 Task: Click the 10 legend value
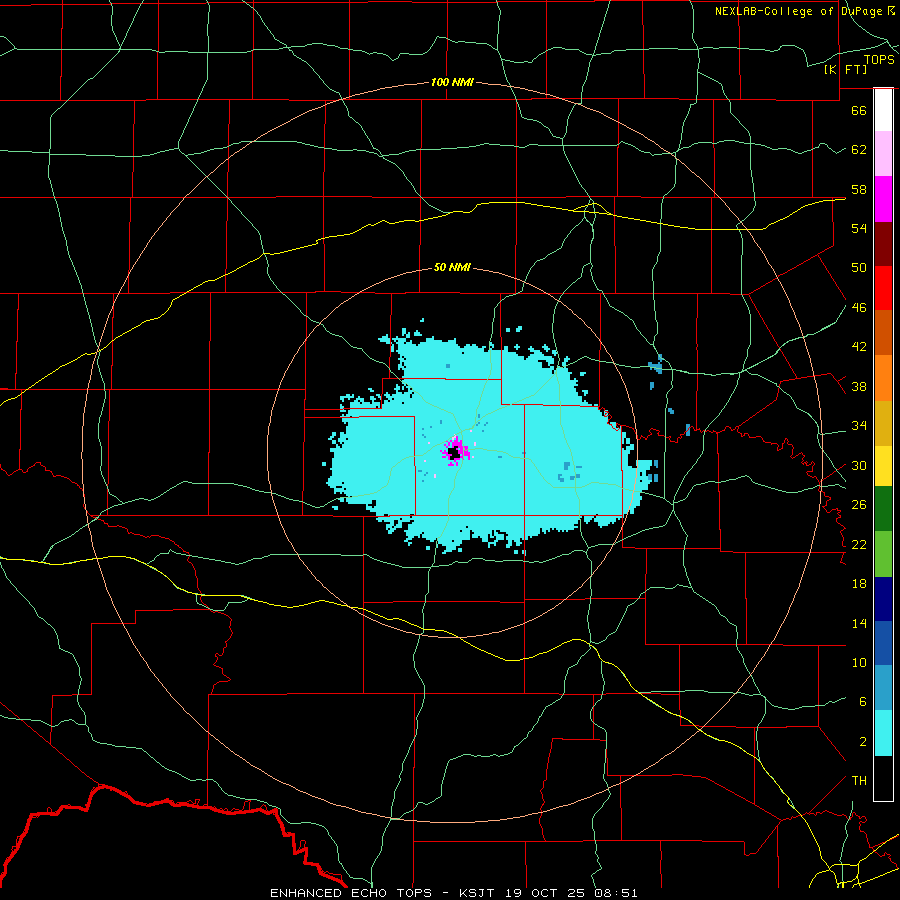[859, 663]
